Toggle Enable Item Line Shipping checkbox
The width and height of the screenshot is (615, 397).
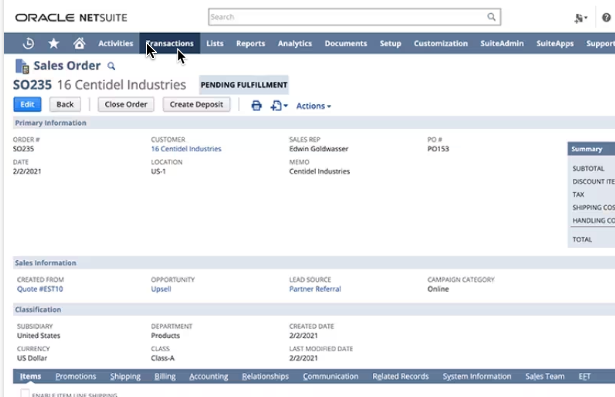(x=25, y=393)
